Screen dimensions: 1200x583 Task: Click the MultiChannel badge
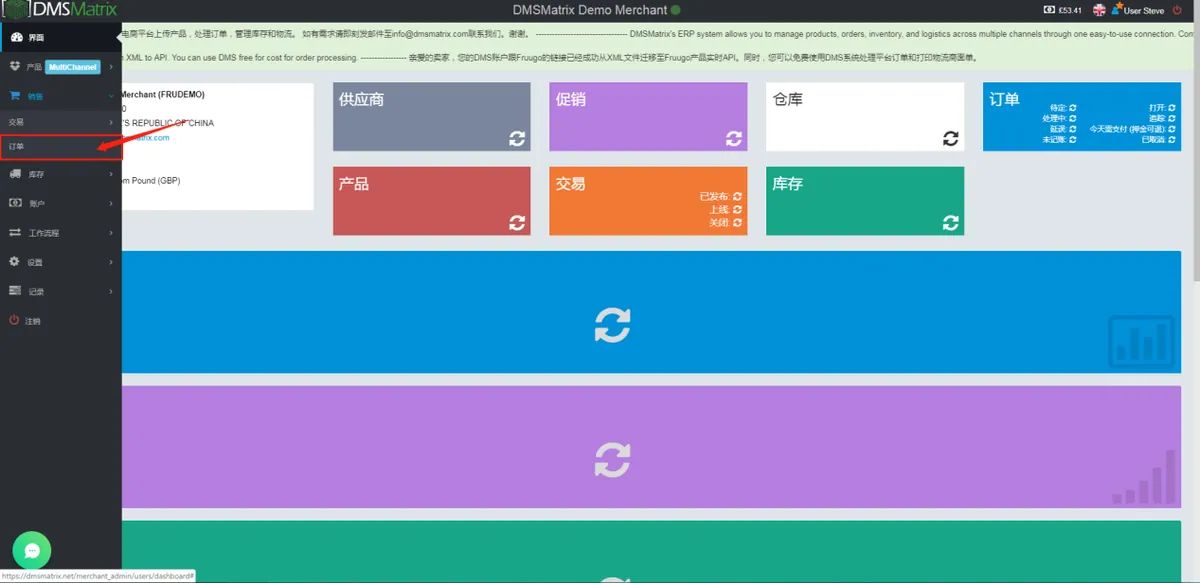[73, 67]
